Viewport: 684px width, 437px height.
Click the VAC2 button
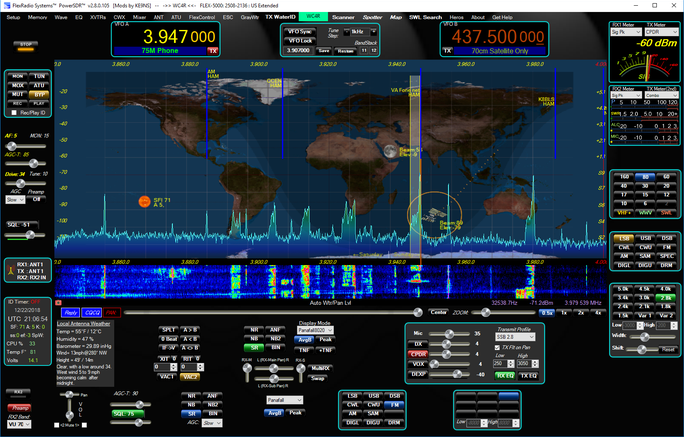pos(190,377)
